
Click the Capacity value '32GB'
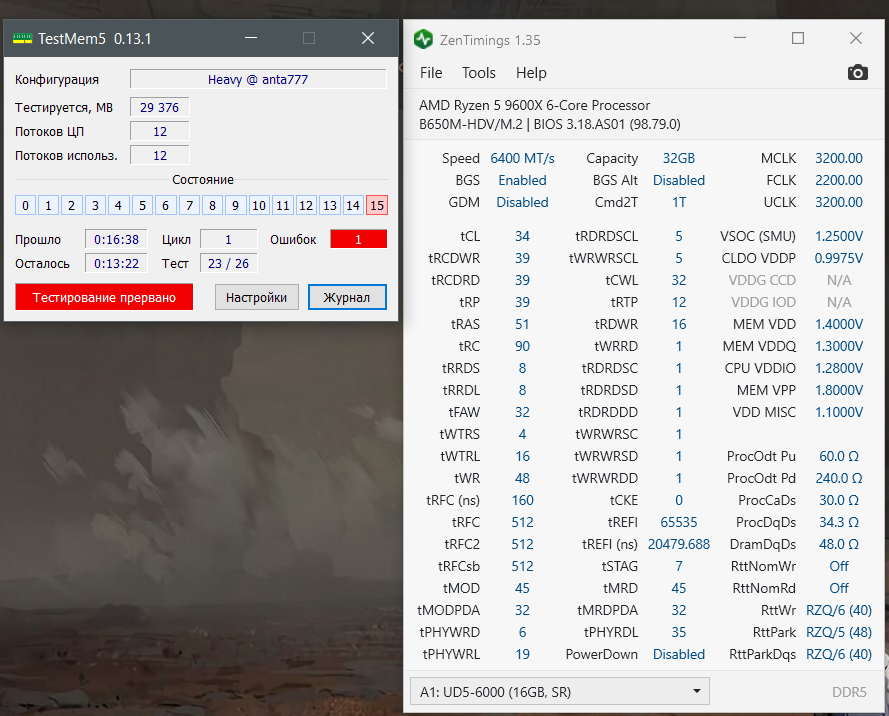[679, 158]
